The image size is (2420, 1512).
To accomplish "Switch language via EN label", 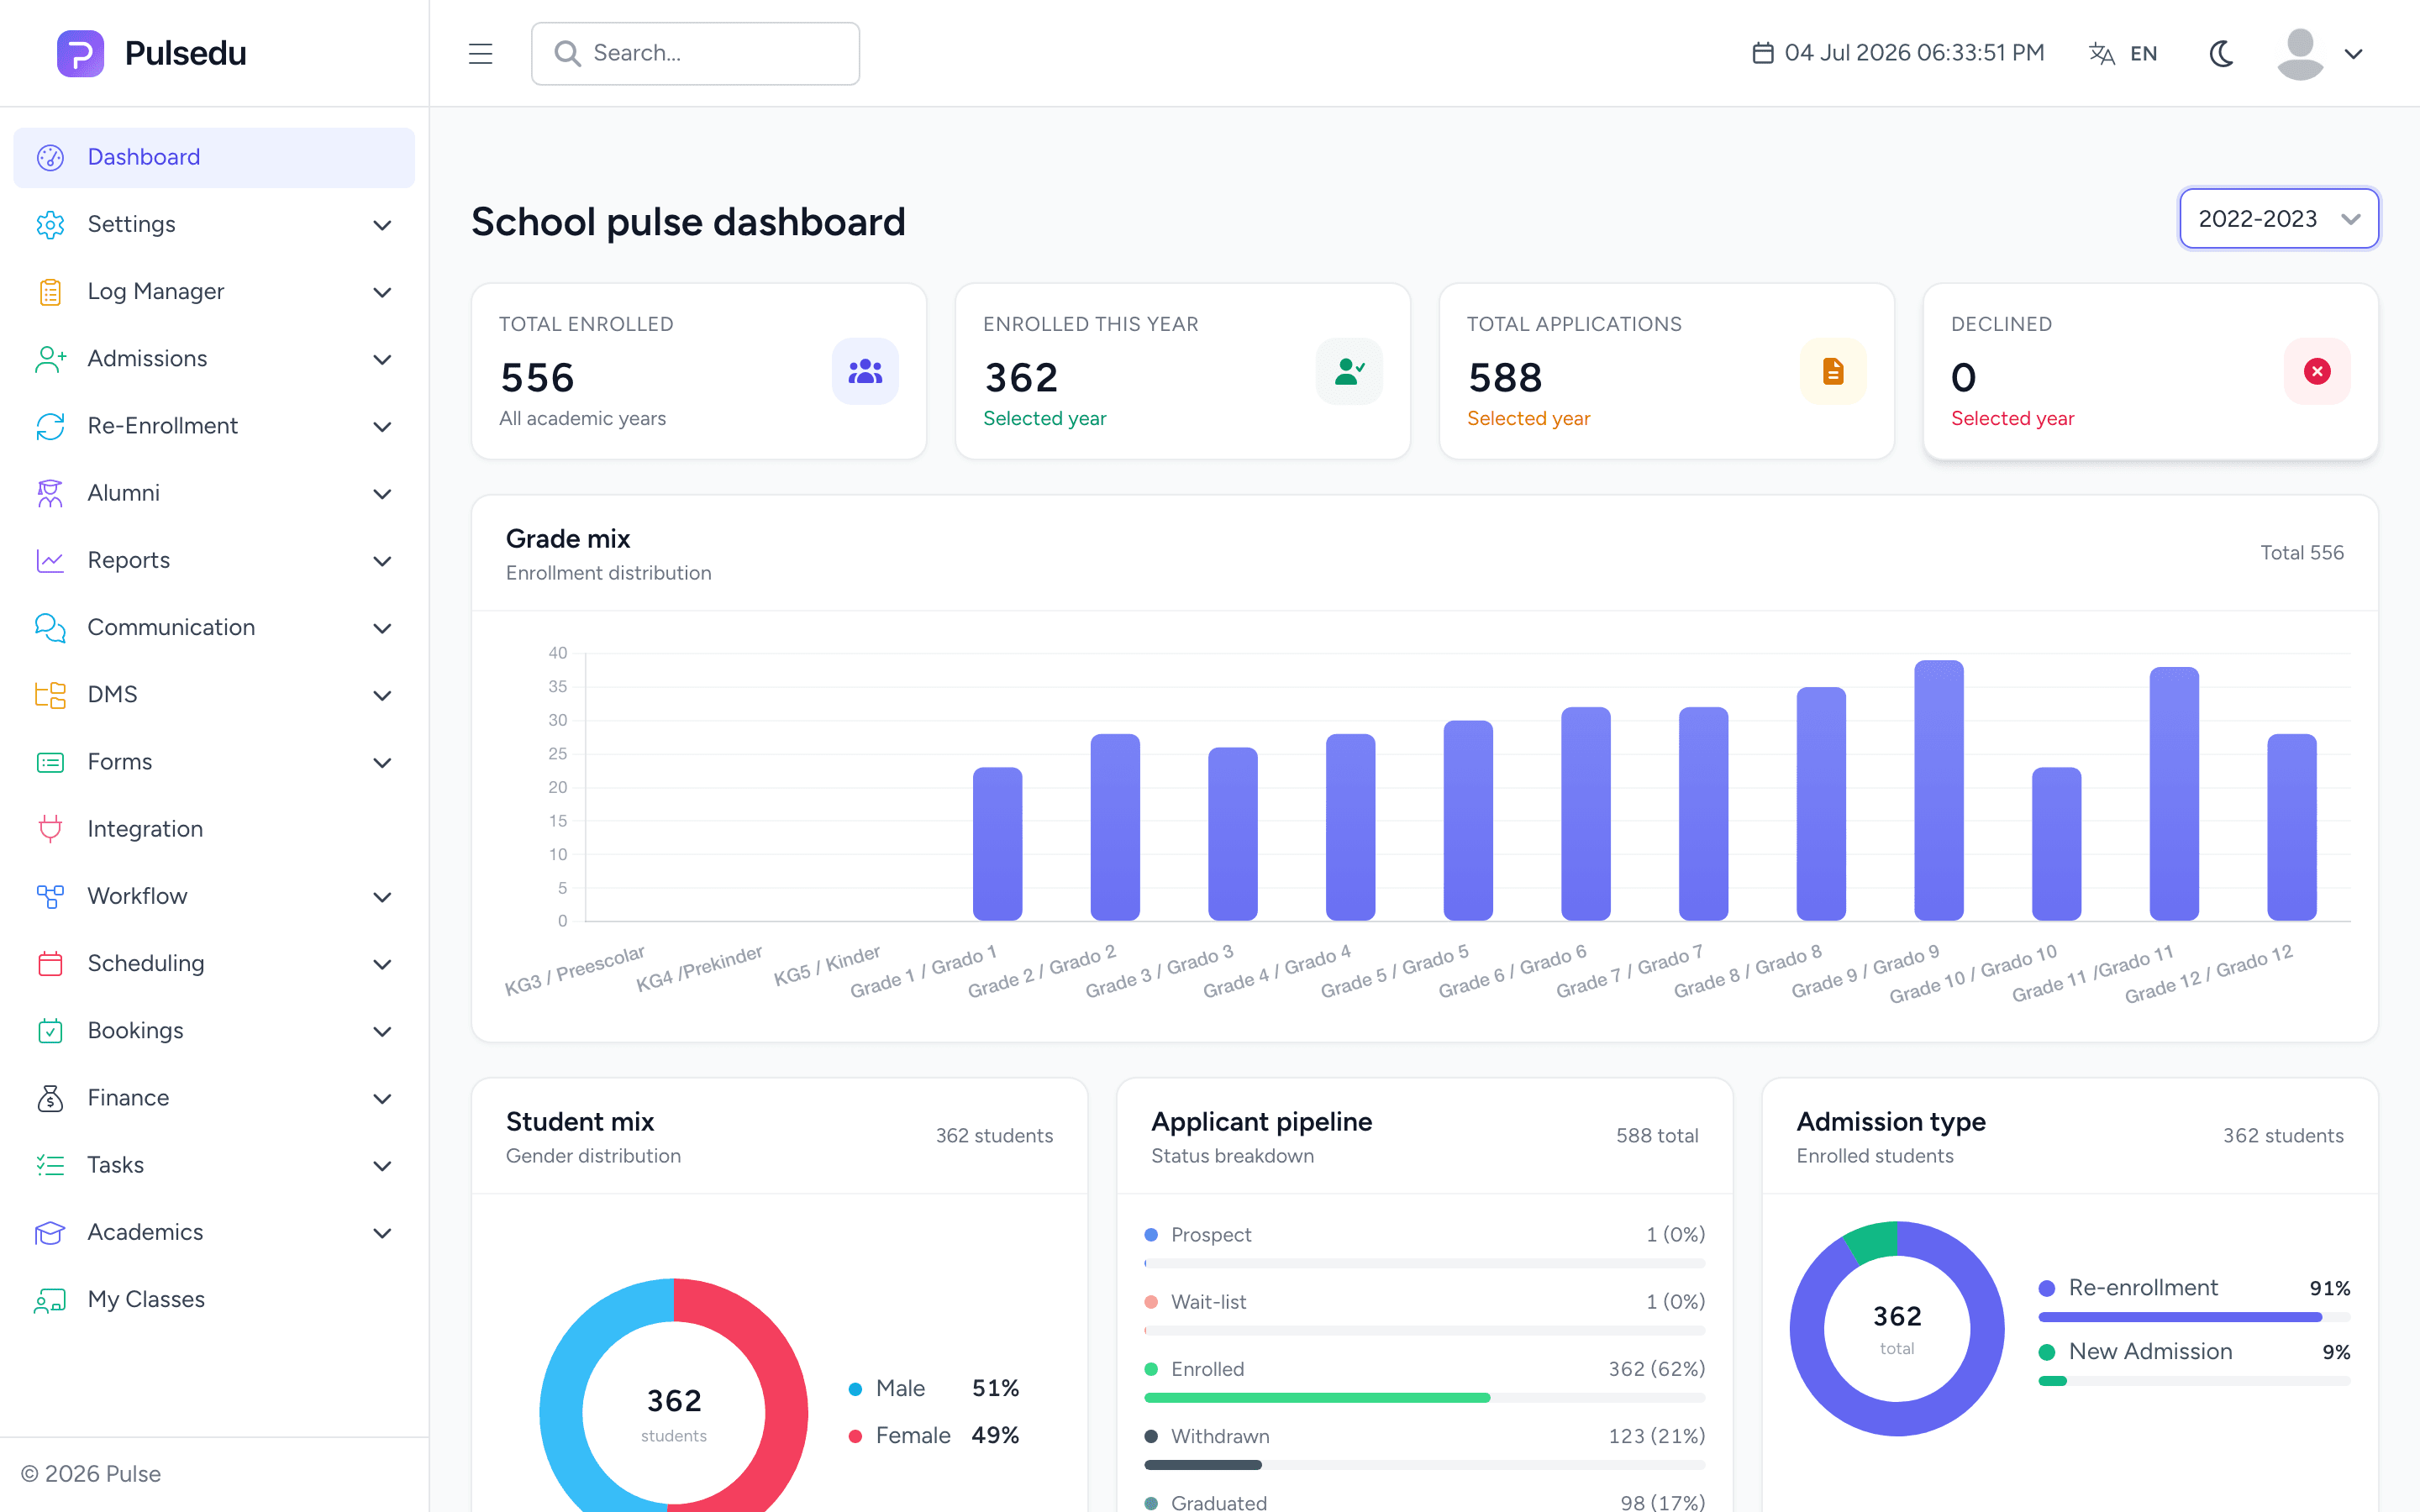I will point(2143,54).
